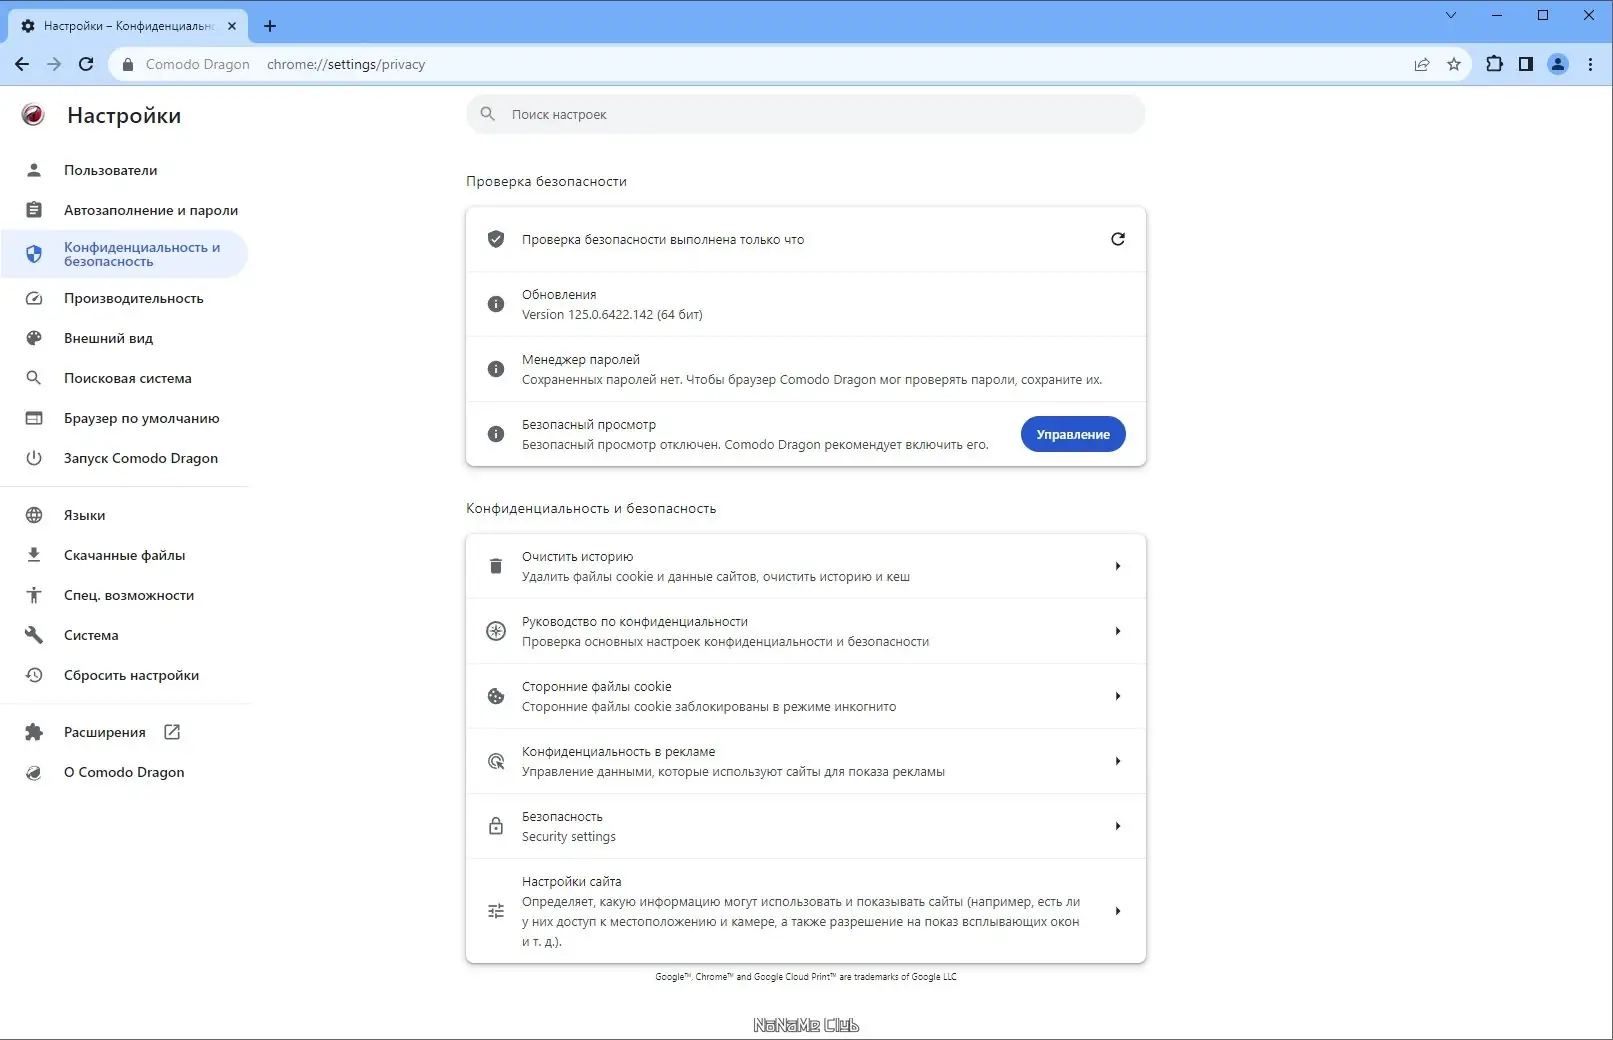Click the lock icon in the address bar

click(127, 64)
